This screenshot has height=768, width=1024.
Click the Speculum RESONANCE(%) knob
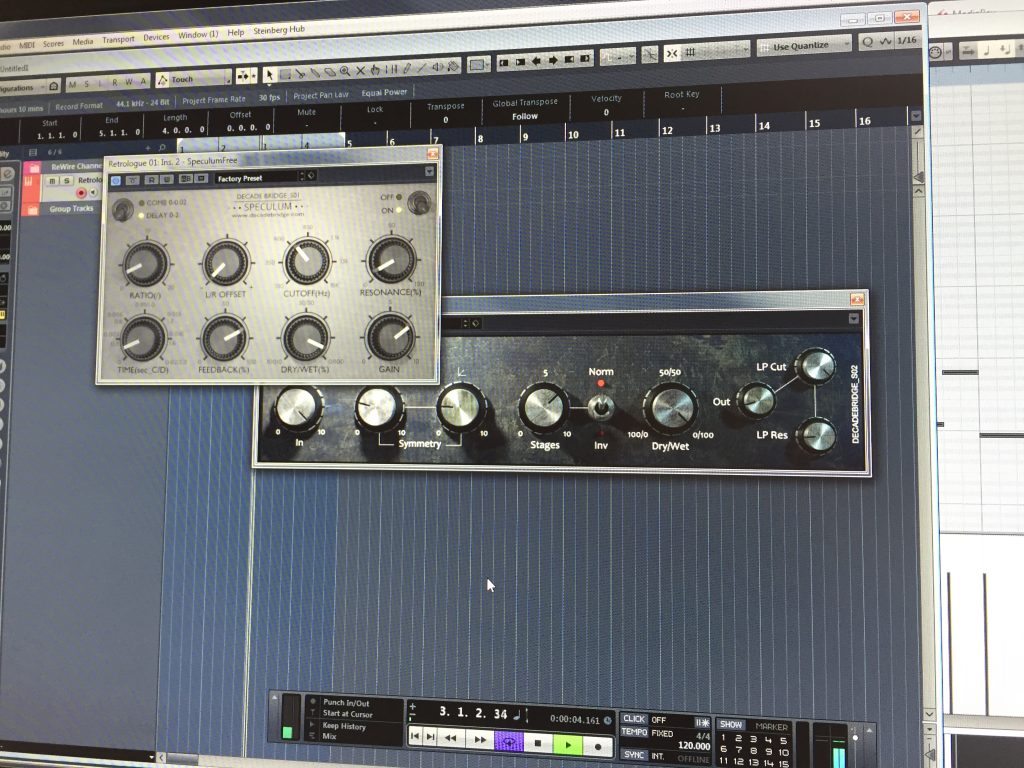coord(391,259)
